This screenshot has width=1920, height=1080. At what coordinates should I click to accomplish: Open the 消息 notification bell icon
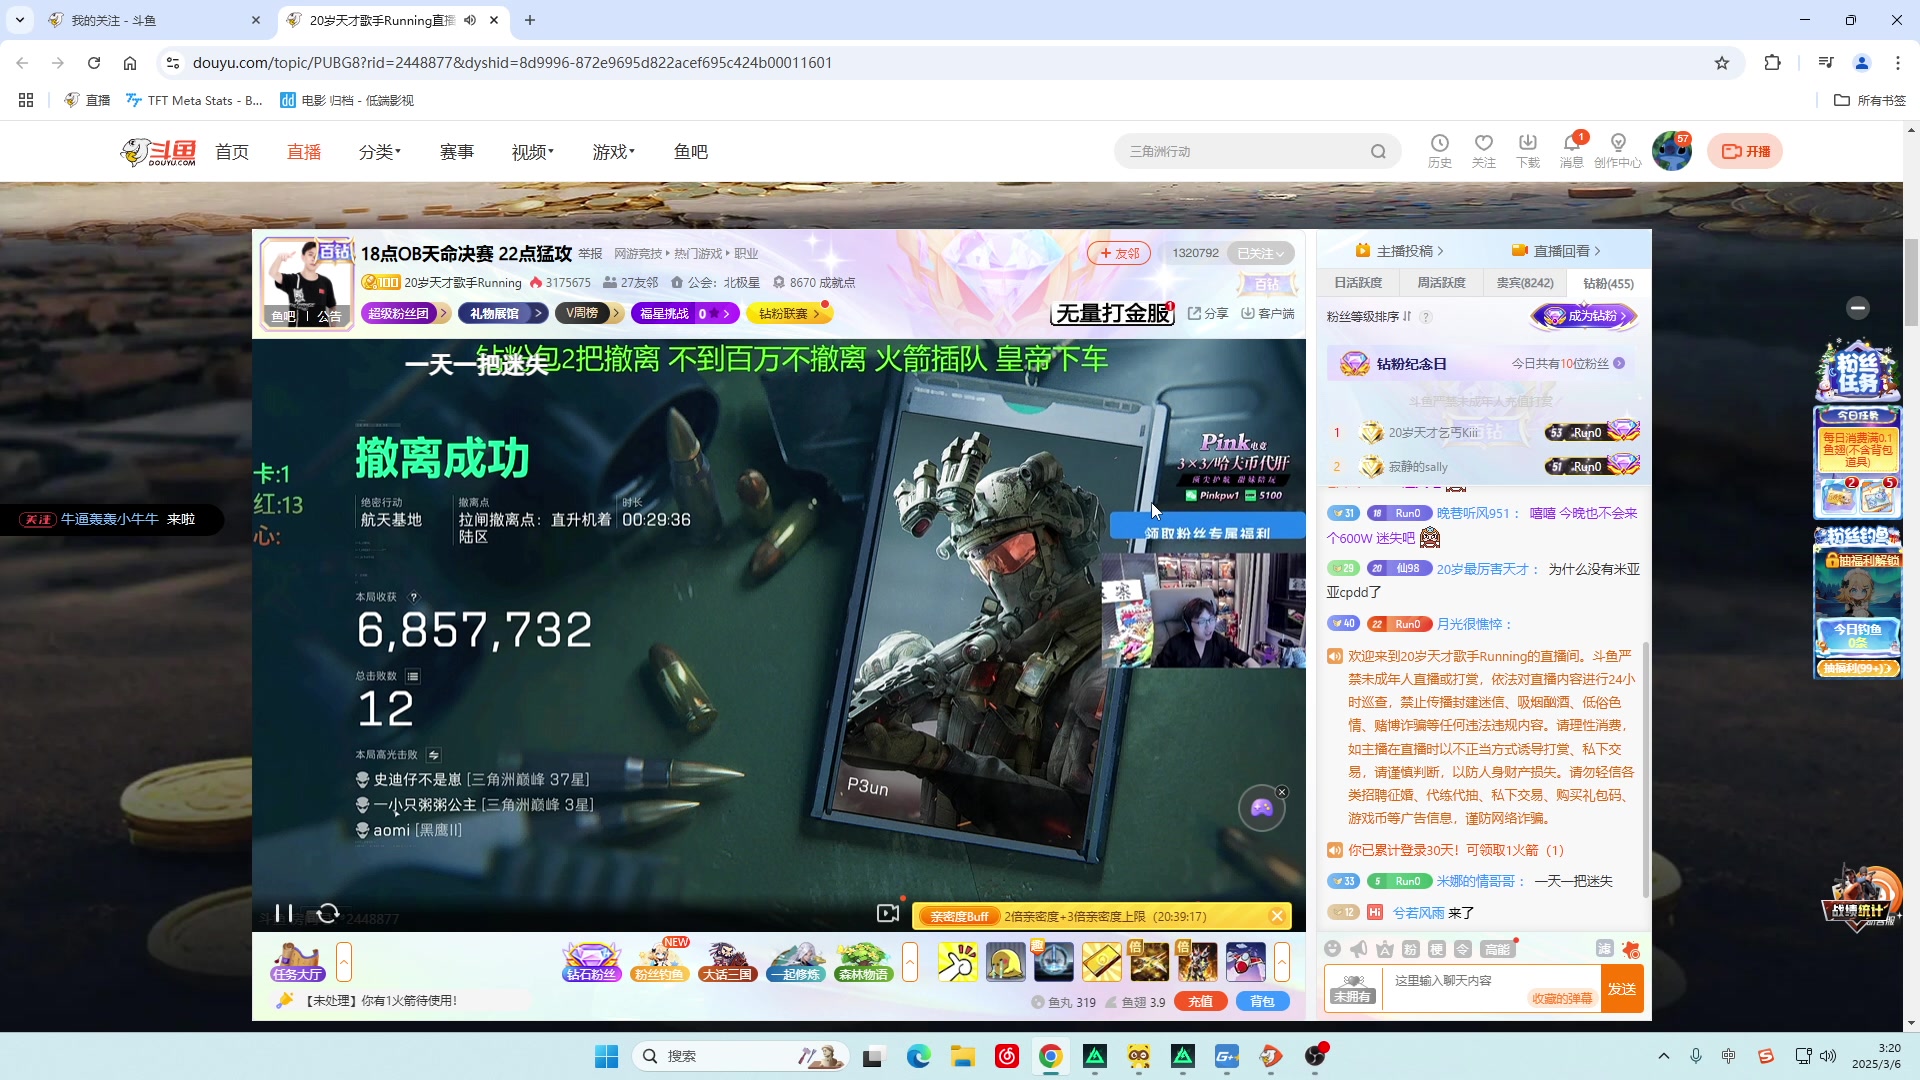coord(1572,151)
